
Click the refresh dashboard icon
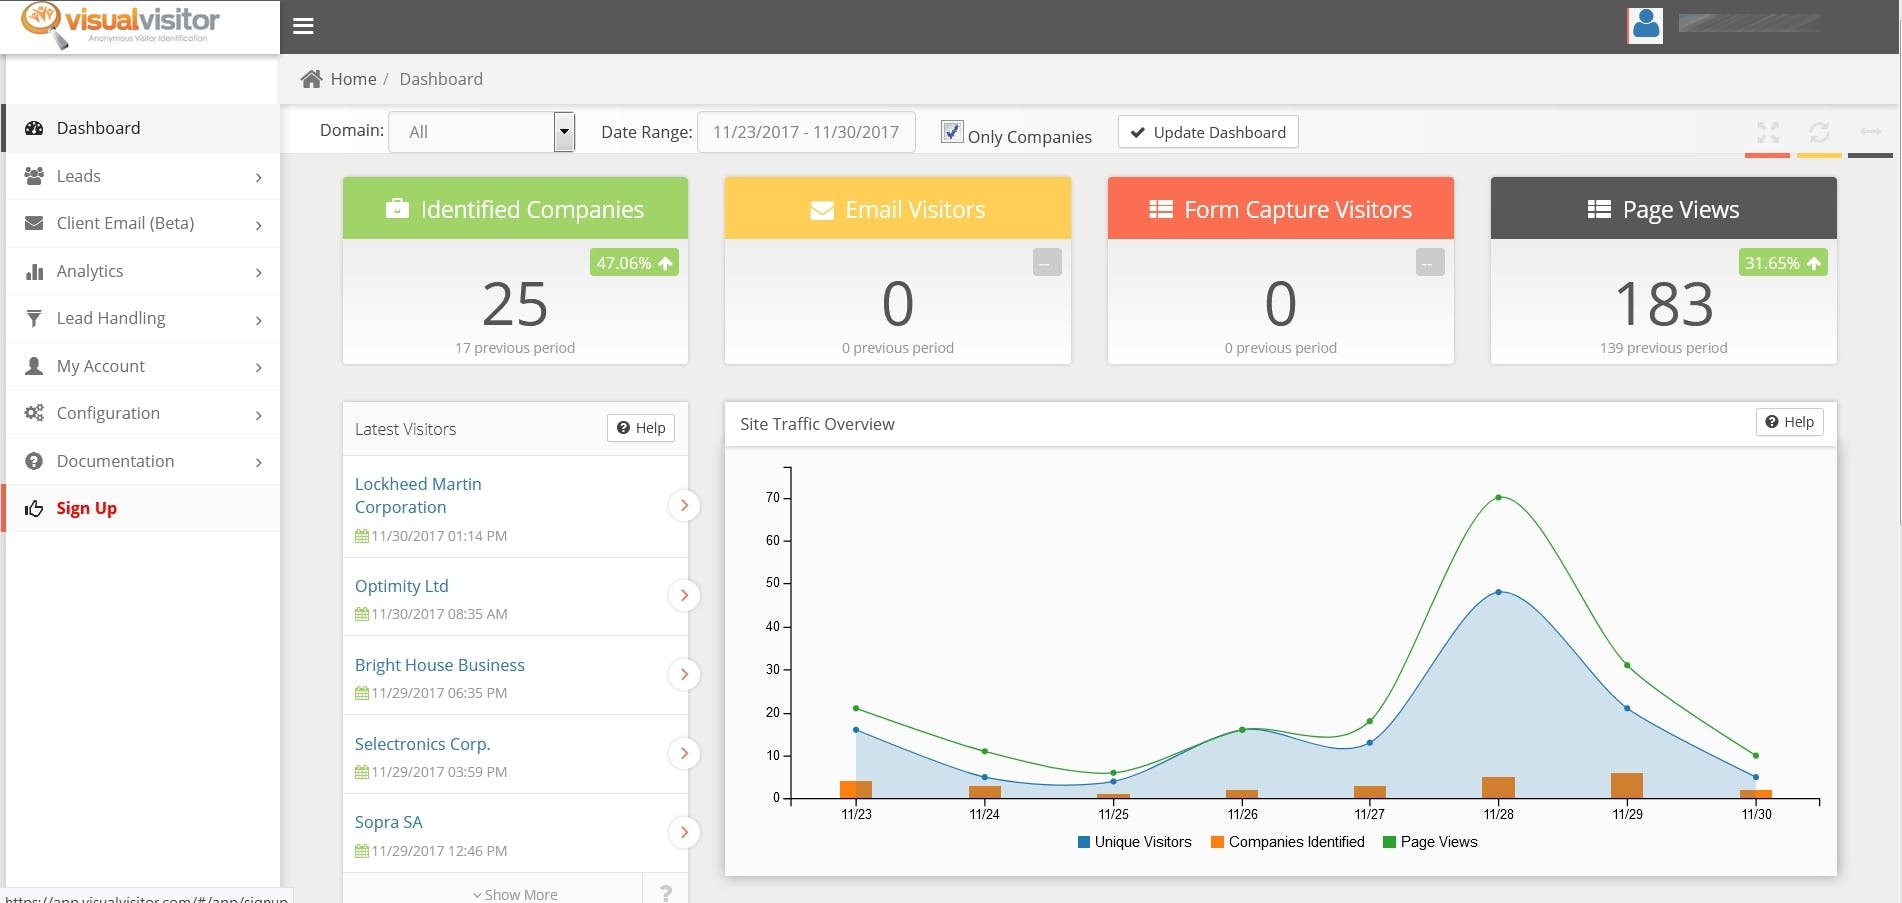pyautogui.click(x=1820, y=132)
